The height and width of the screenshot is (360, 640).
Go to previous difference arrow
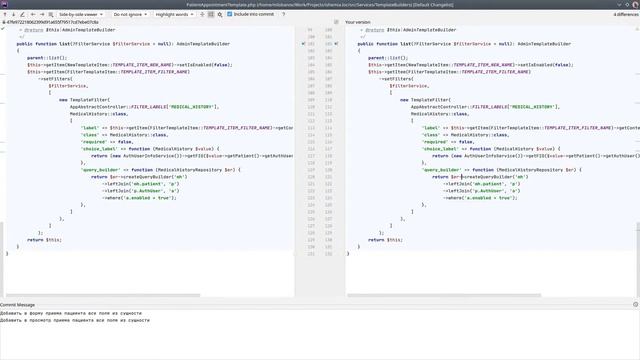point(5,14)
